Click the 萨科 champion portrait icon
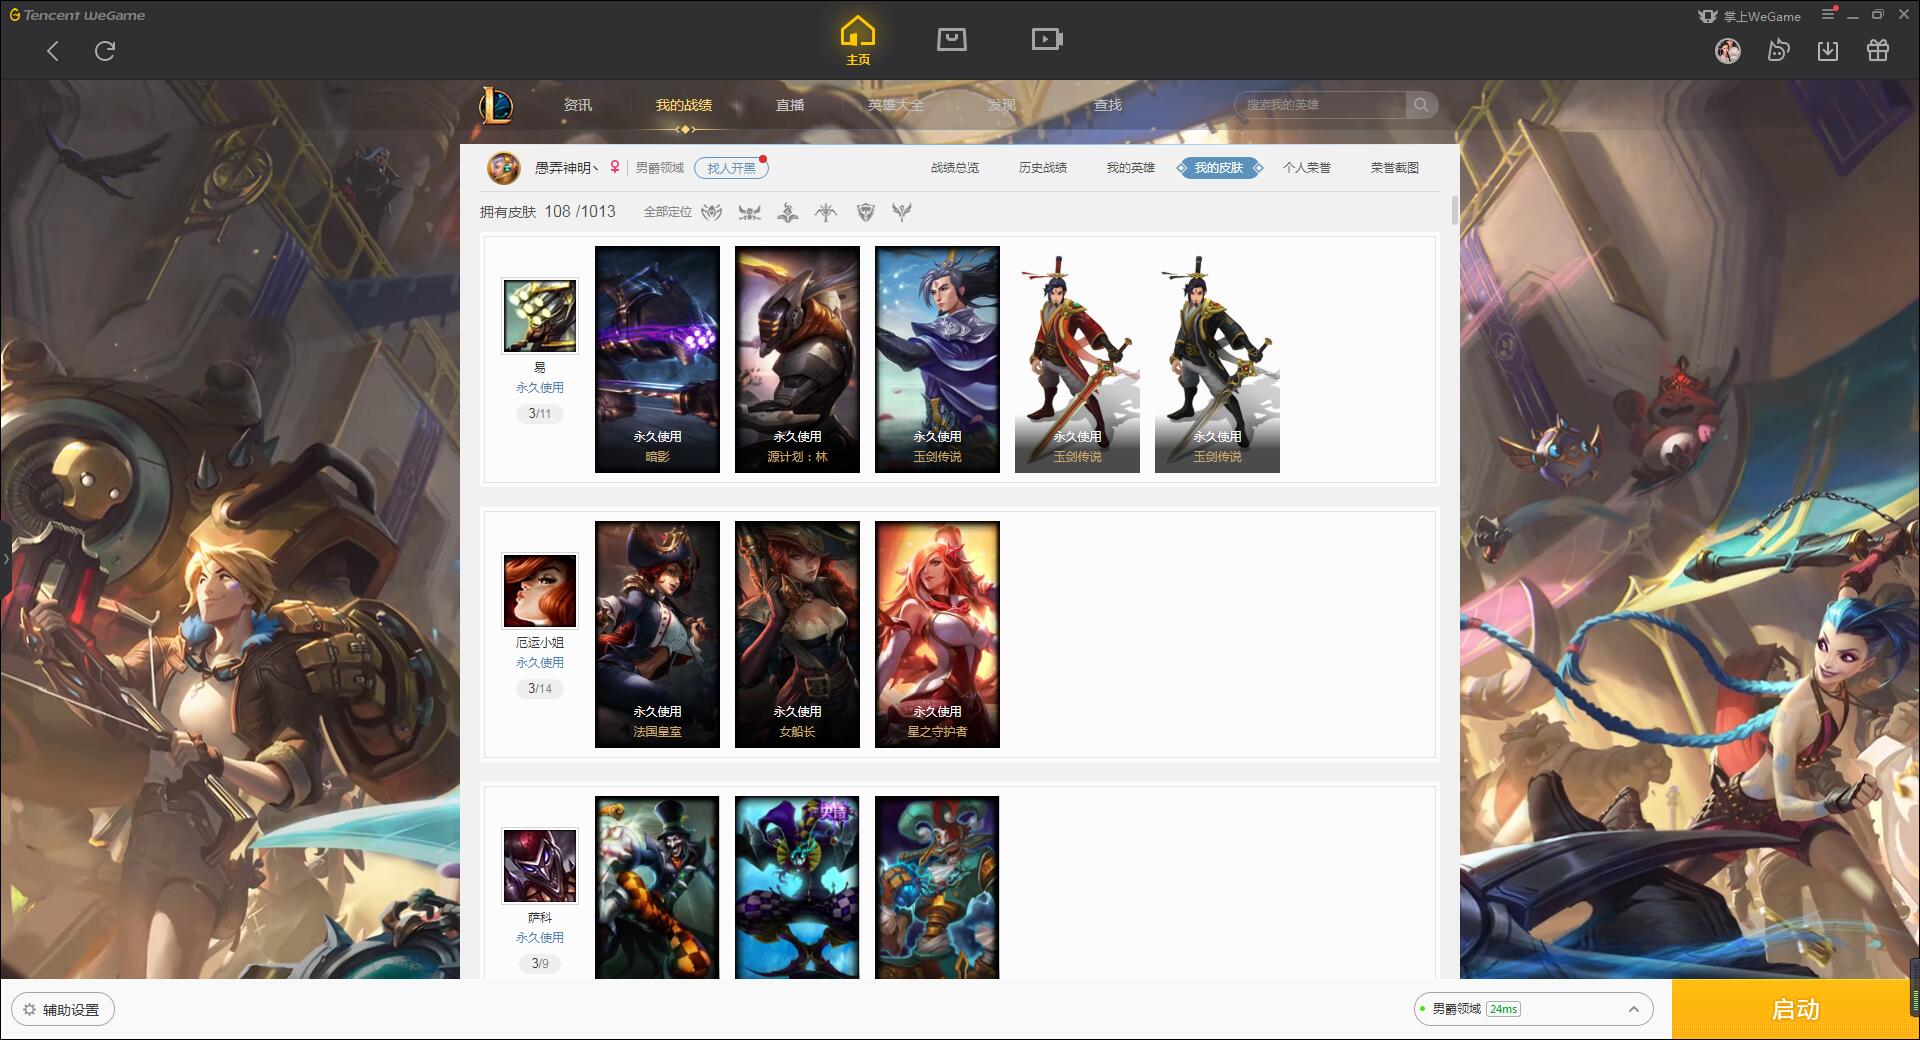 (x=540, y=866)
